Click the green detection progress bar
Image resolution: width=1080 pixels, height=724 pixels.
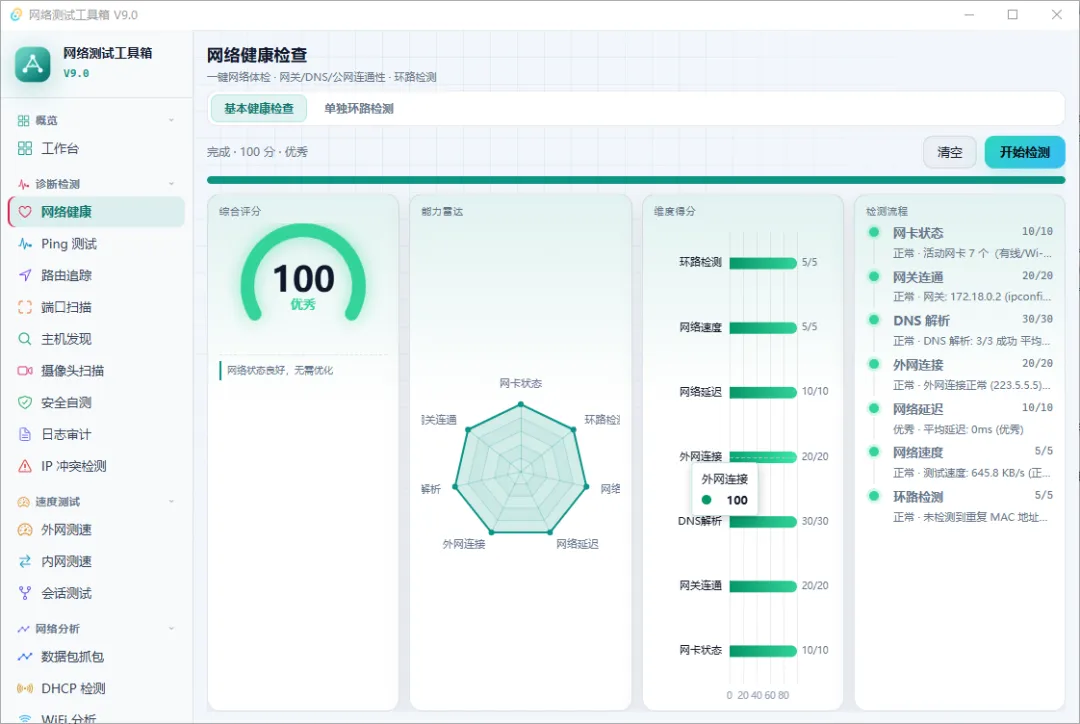pyautogui.click(x=636, y=180)
